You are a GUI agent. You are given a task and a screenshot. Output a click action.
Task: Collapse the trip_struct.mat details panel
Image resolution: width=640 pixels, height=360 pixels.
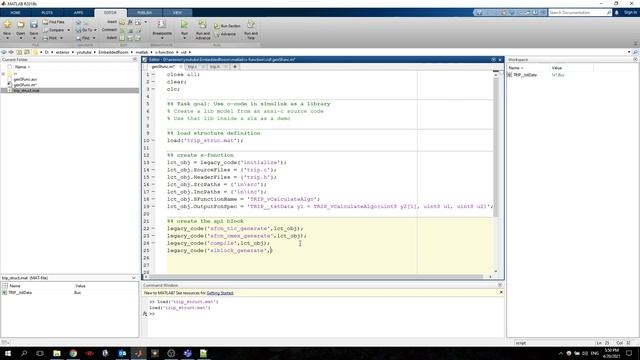point(133,278)
